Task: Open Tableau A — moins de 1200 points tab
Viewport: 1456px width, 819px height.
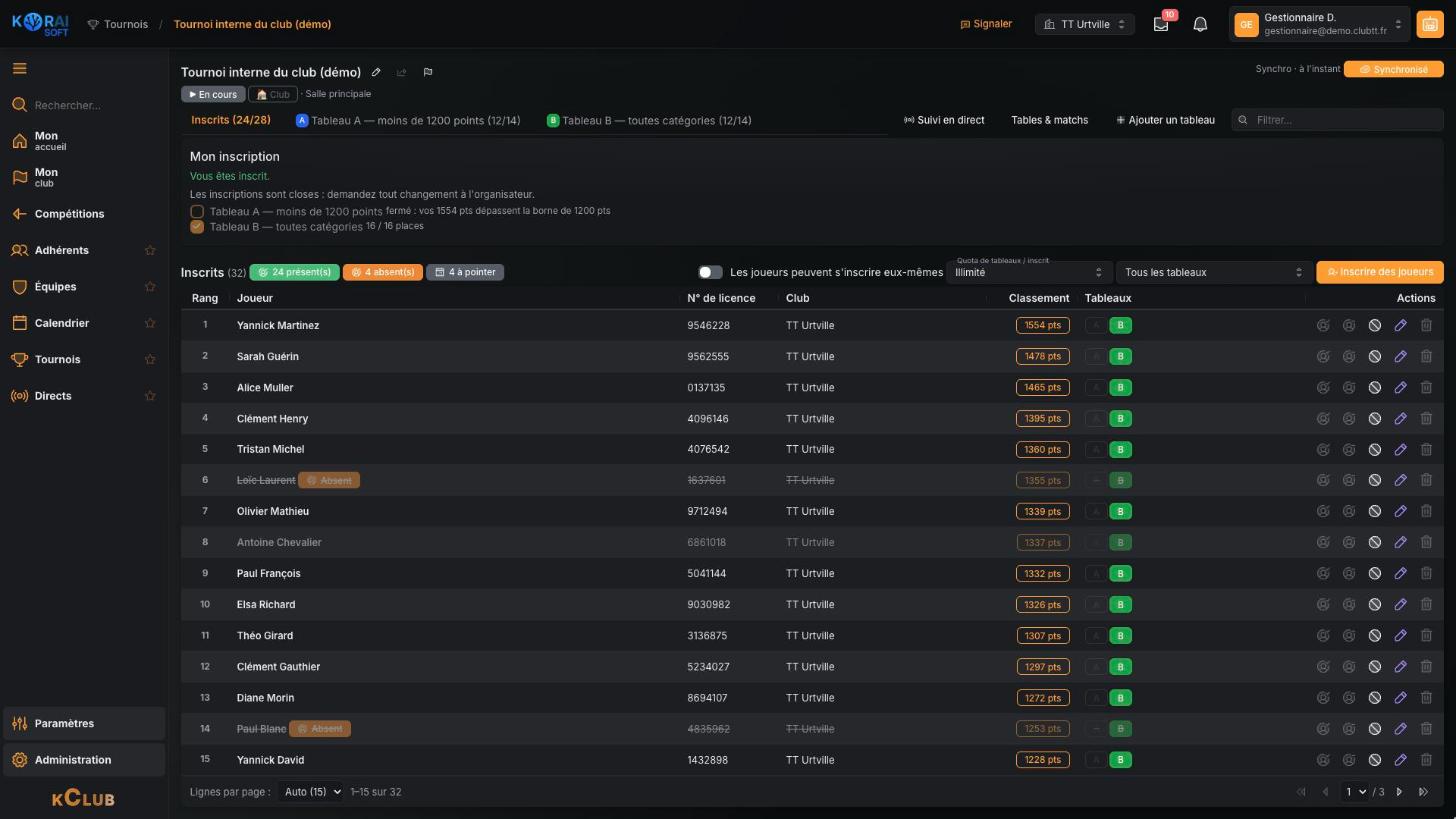Action: tap(408, 121)
